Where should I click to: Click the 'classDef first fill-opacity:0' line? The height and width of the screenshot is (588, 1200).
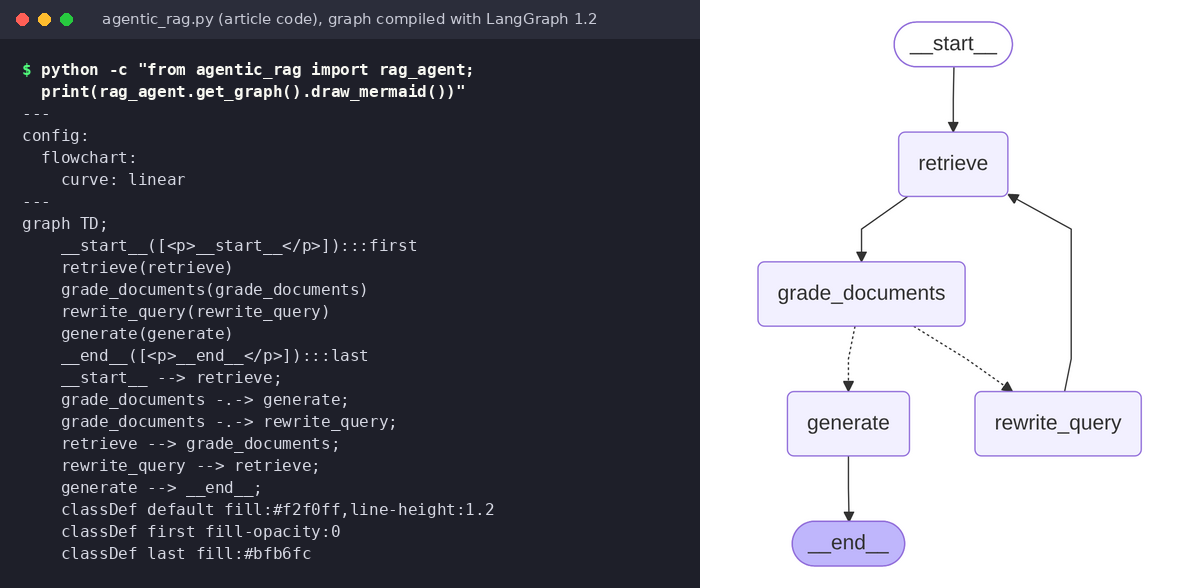[200, 532]
